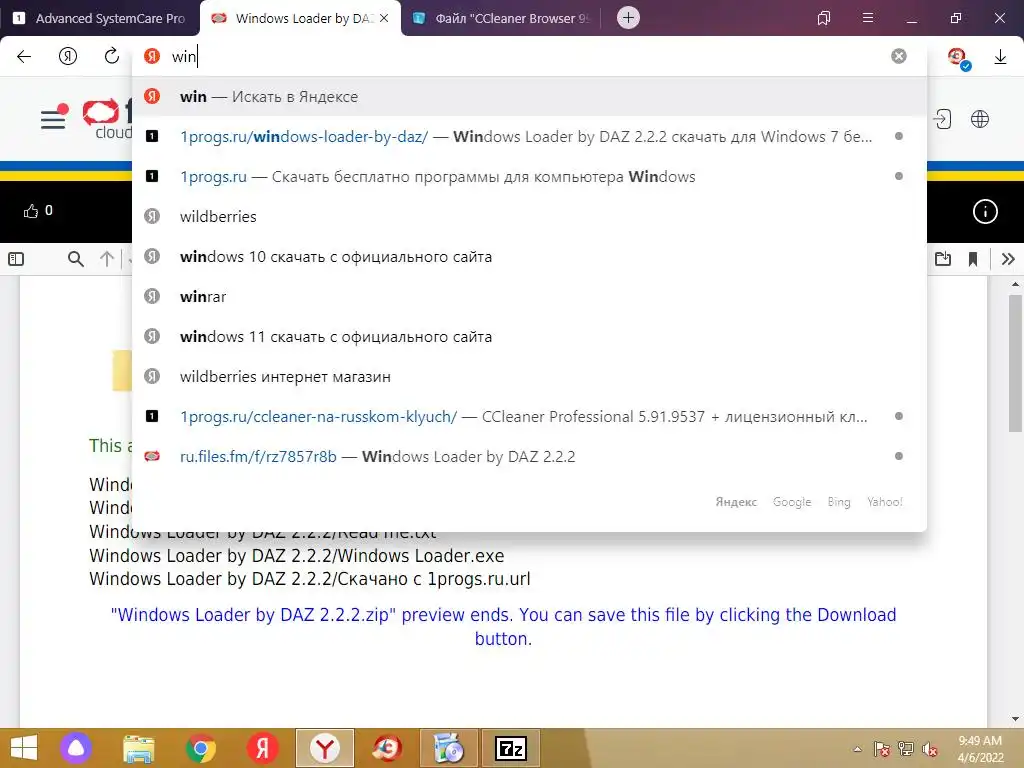Open search in the document viewer

click(x=76, y=259)
